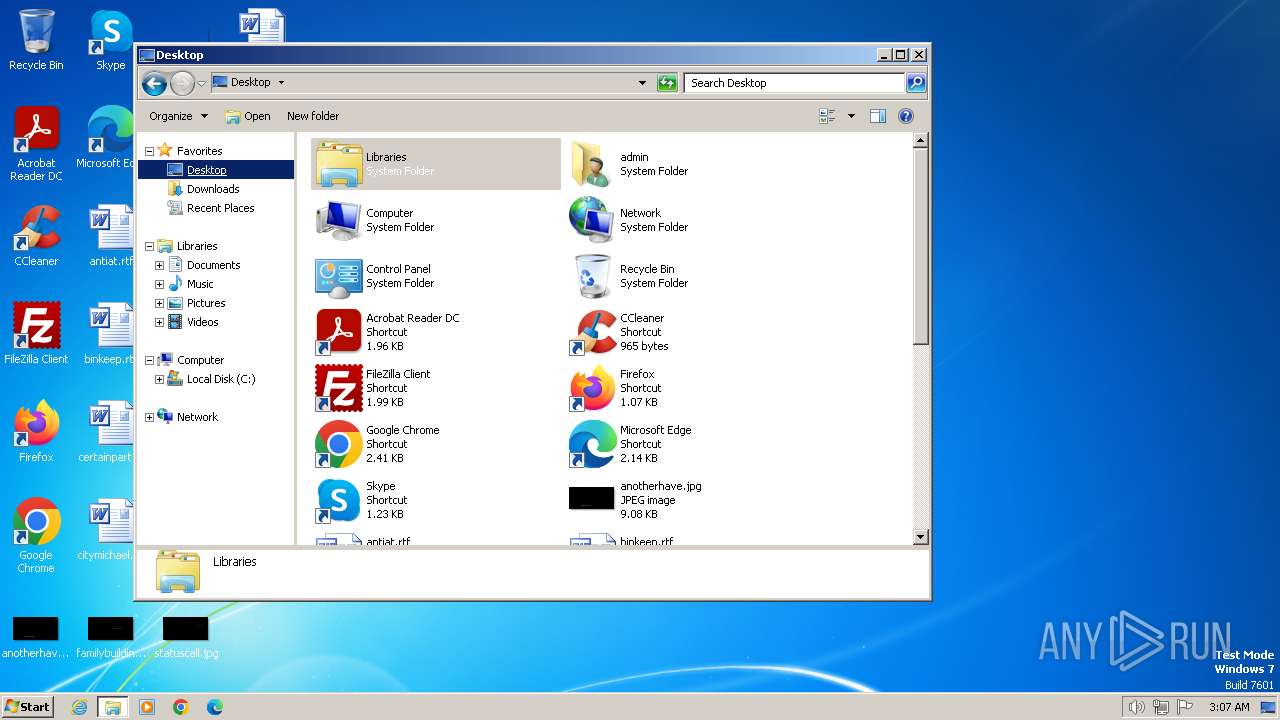Select the admin folder icon in Explorer
Viewport: 1280px width, 720px height.
pos(592,164)
